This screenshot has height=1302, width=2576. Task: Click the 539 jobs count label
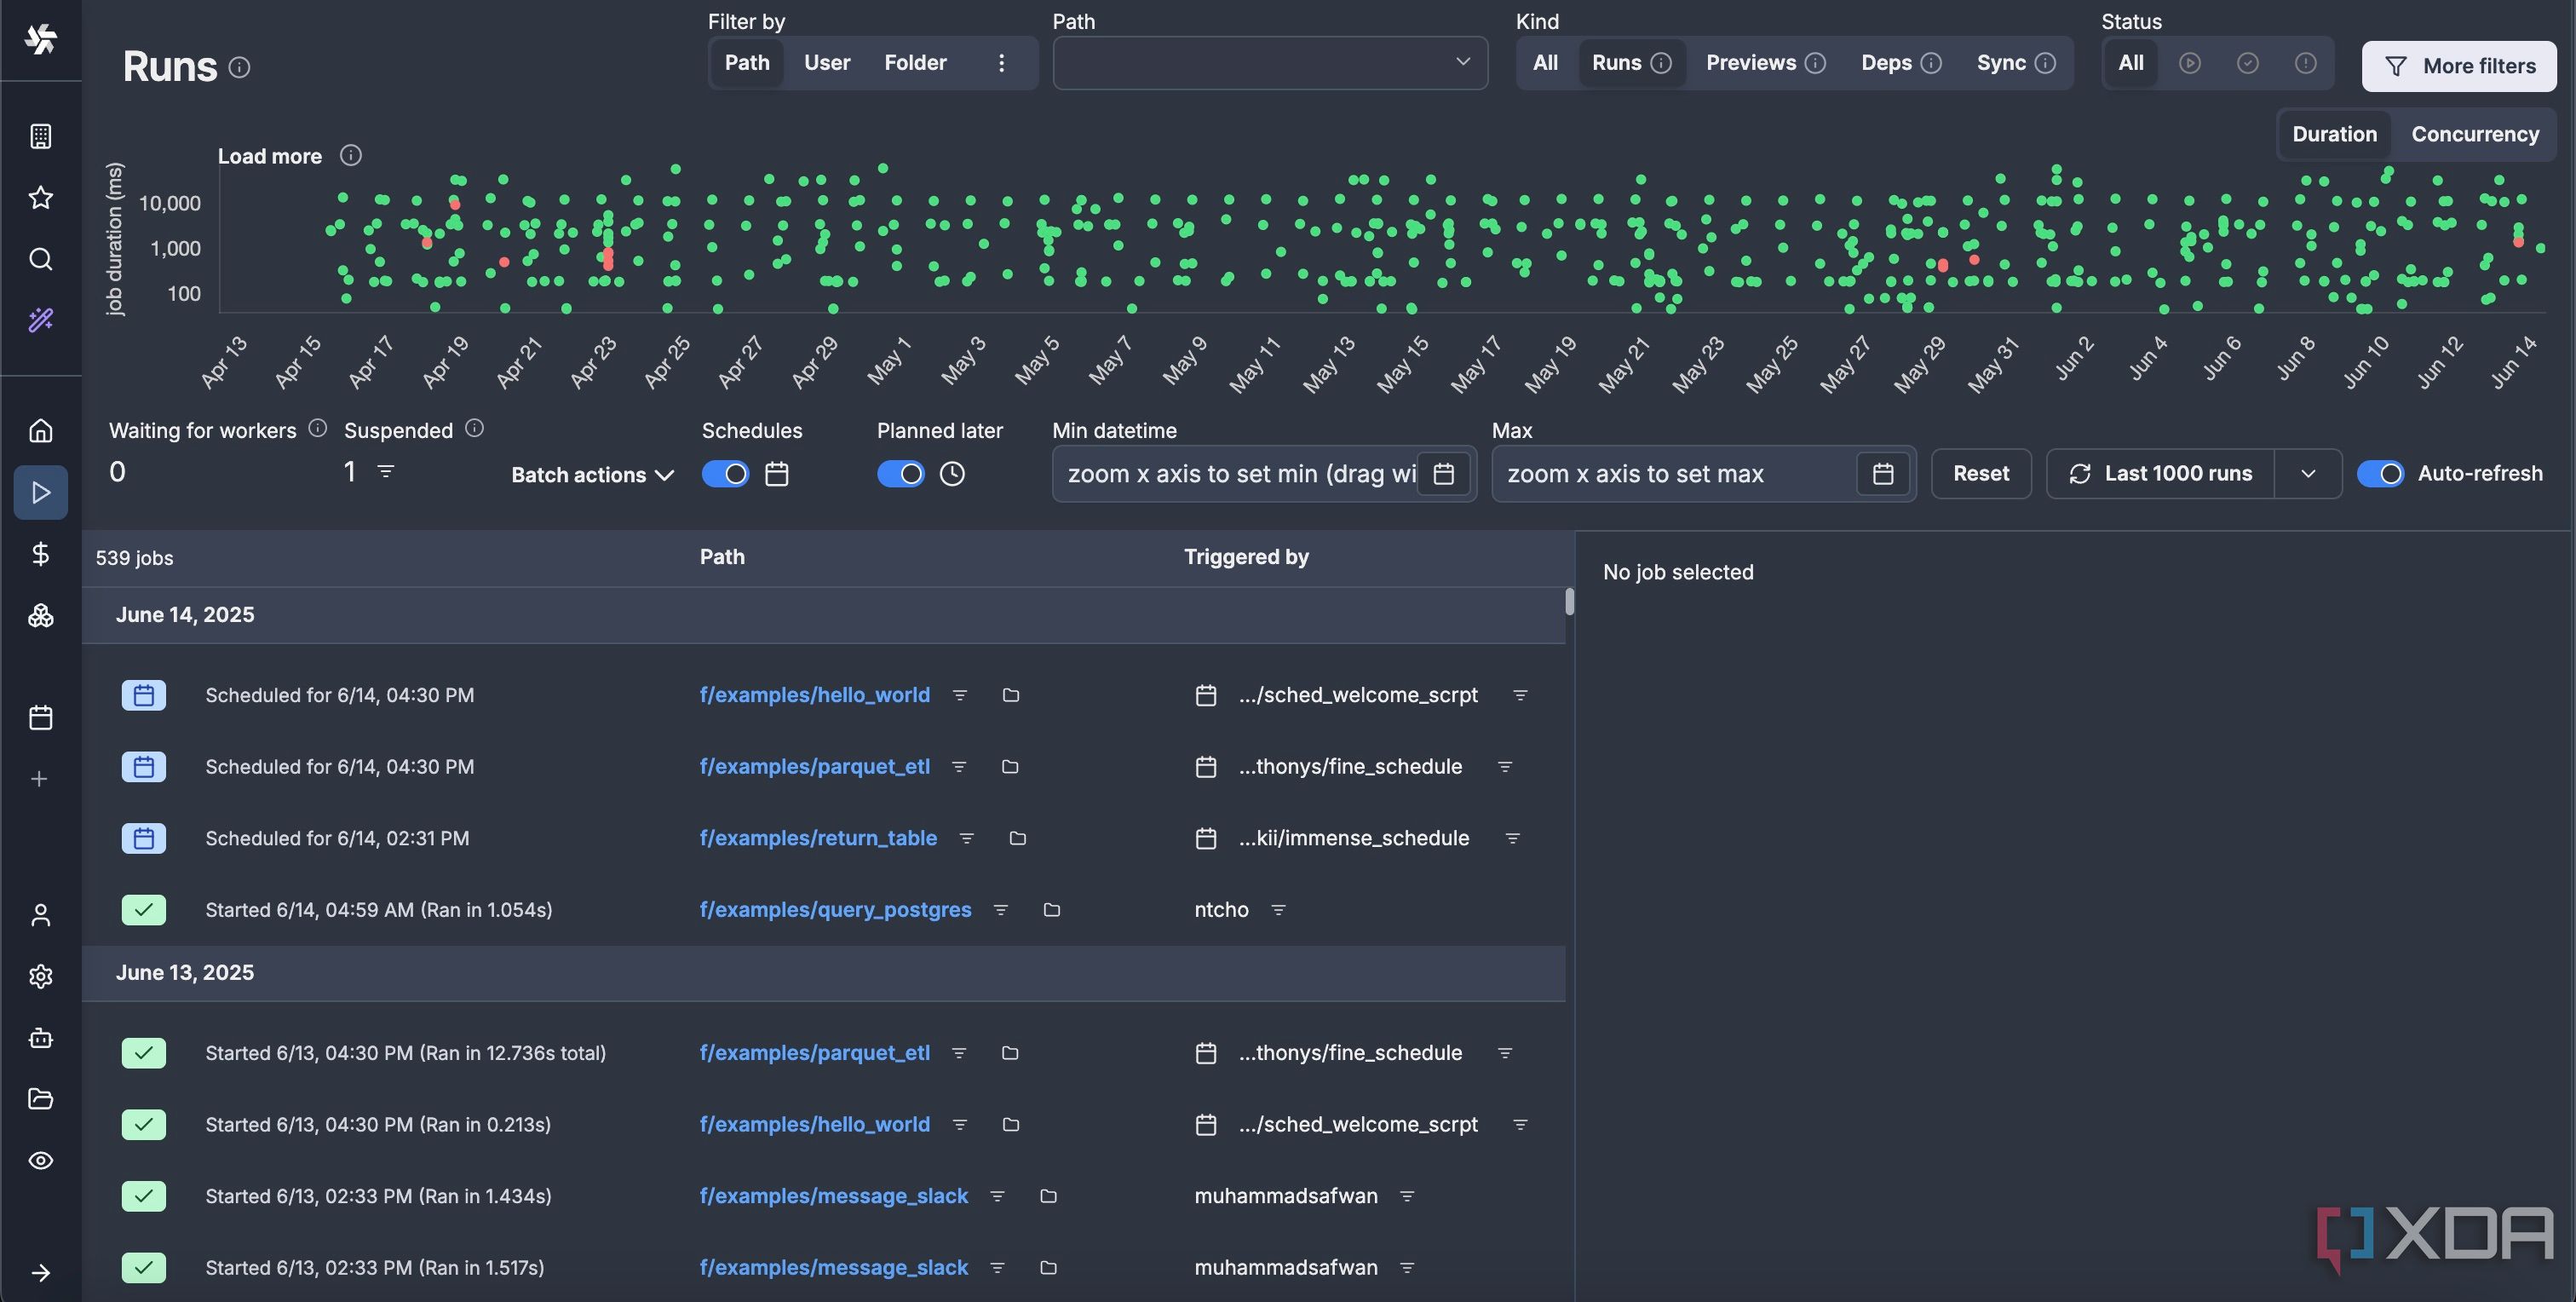click(x=134, y=558)
